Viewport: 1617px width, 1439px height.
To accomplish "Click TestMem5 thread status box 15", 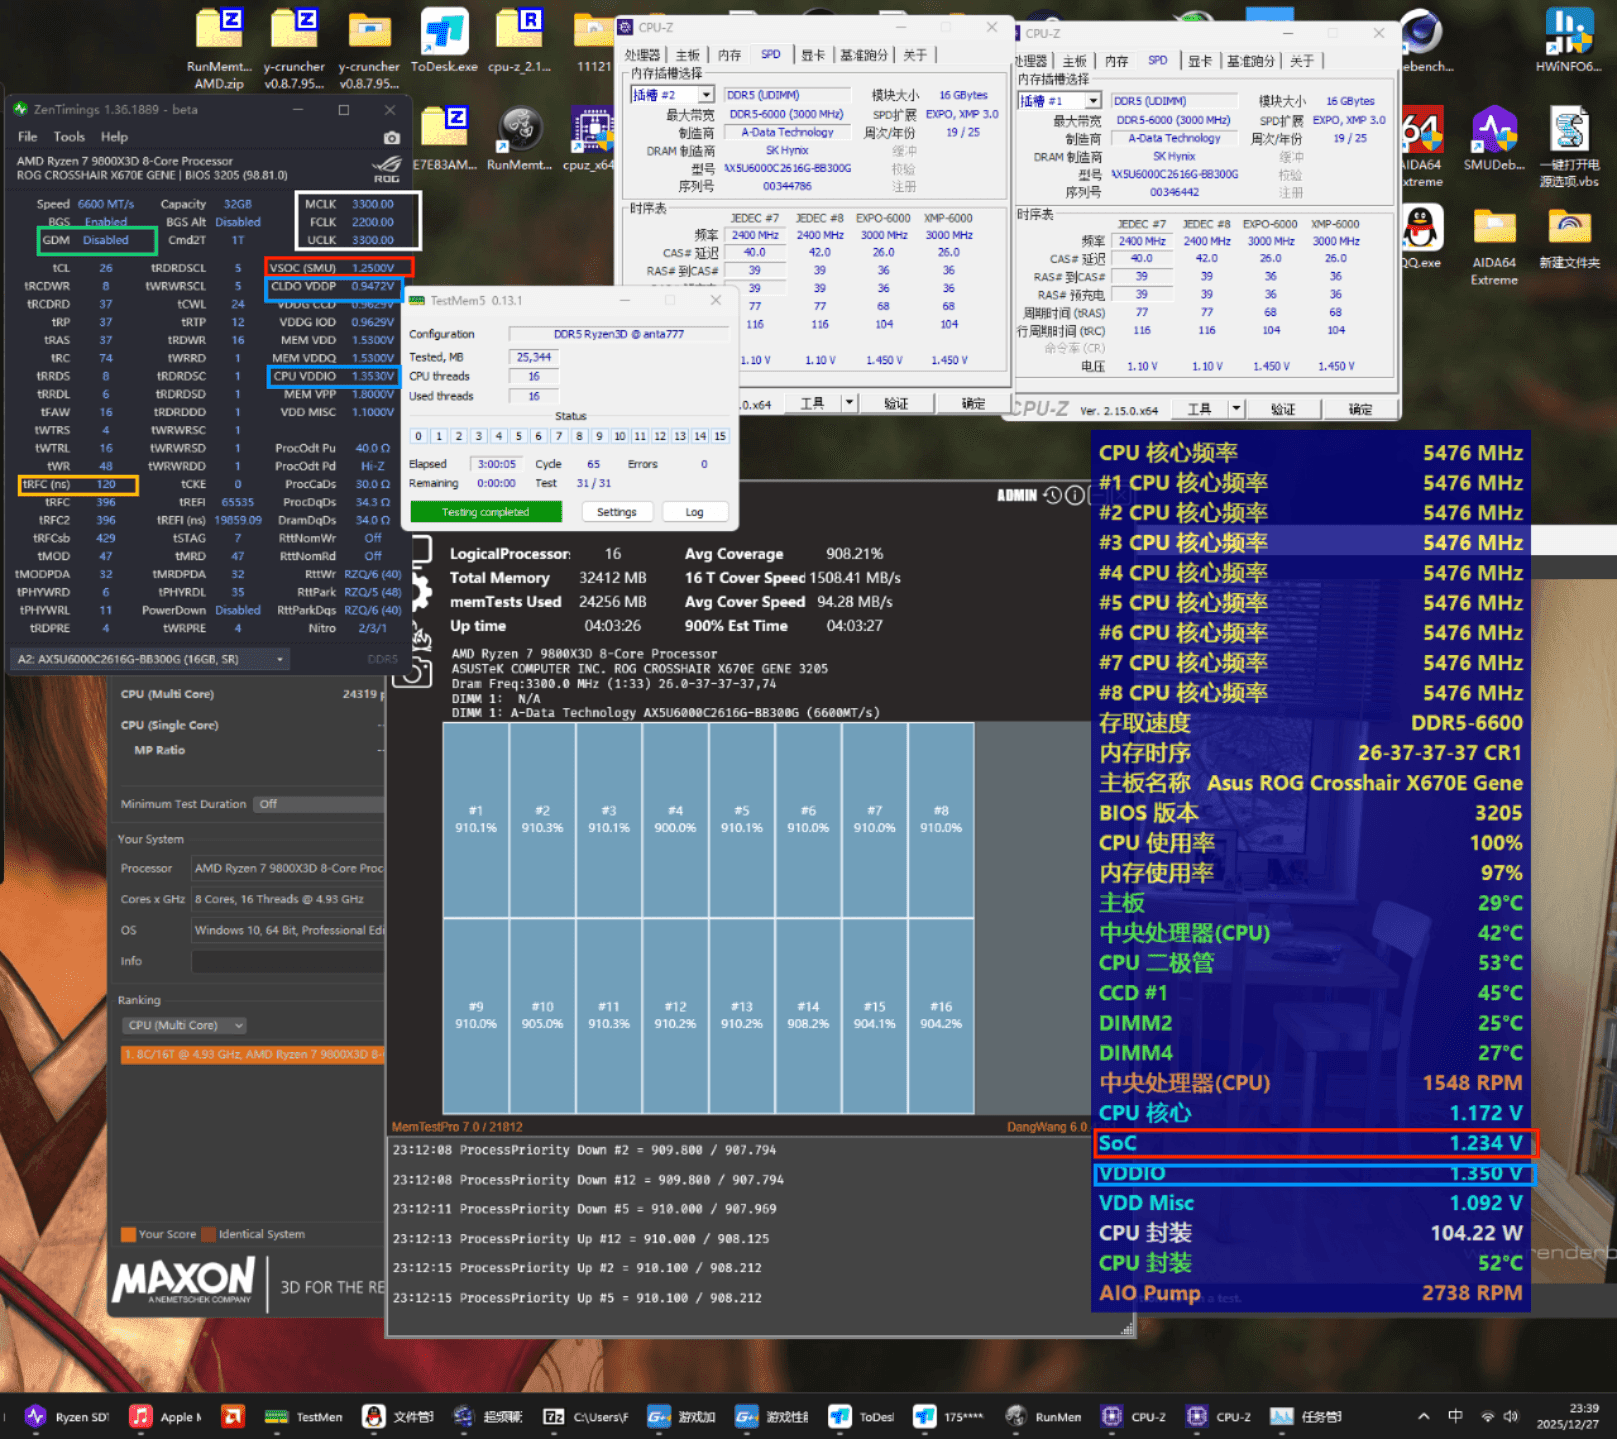I will click(720, 436).
